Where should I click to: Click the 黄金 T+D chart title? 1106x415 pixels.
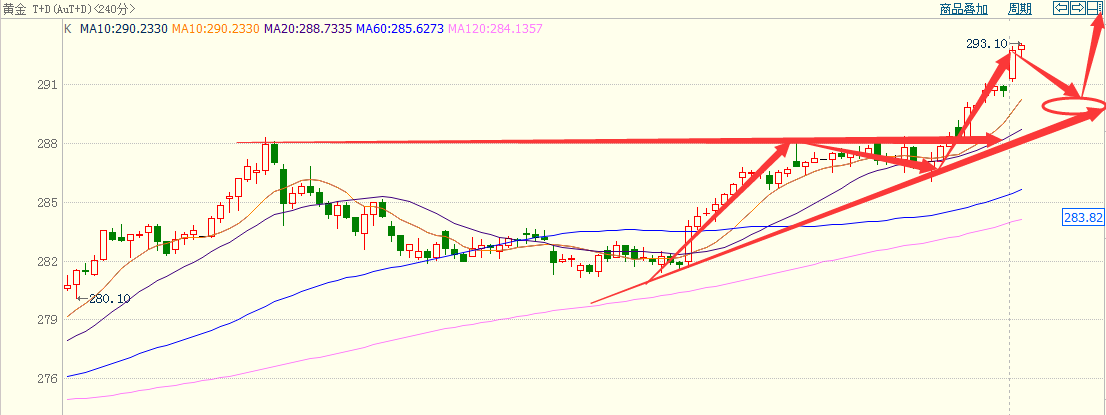(70, 9)
